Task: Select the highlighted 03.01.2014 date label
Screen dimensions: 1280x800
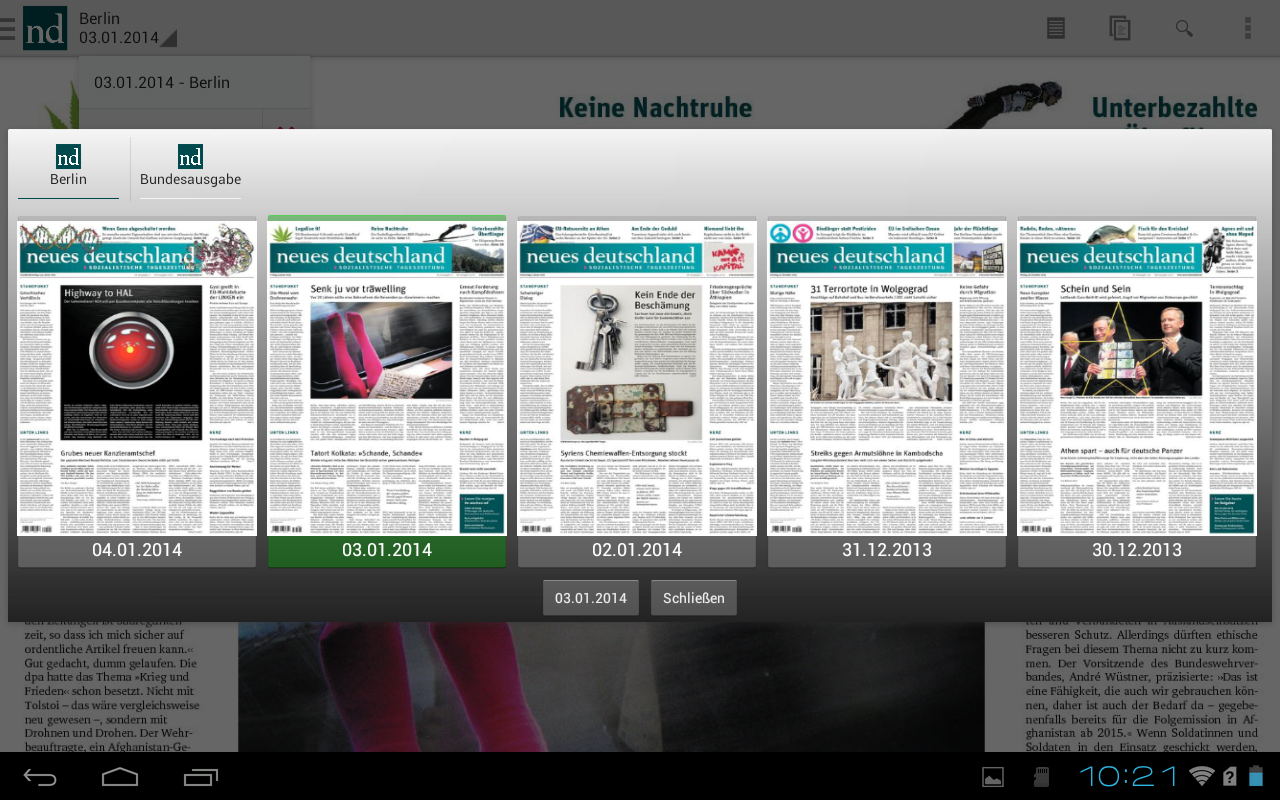Action: click(x=387, y=551)
